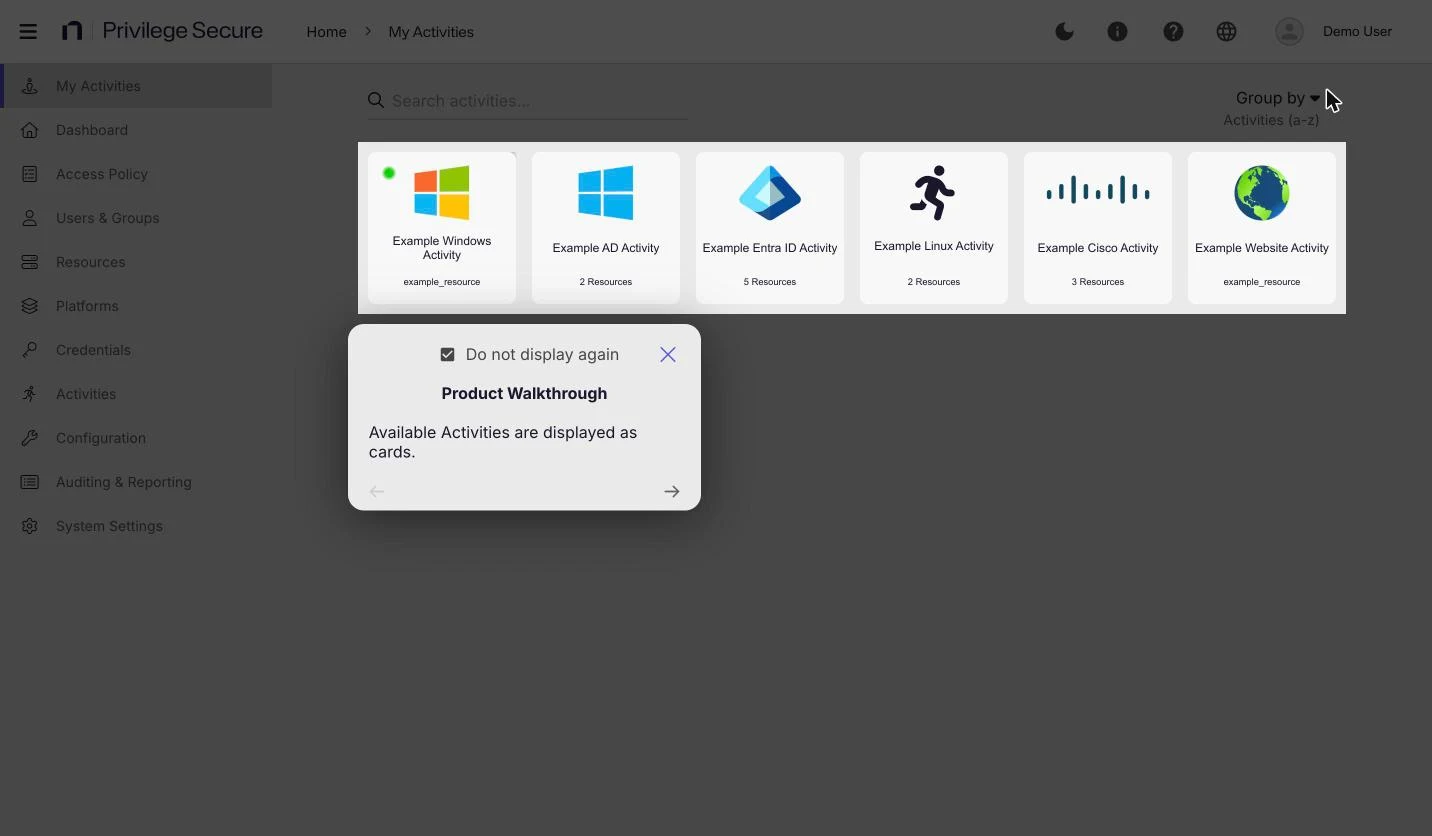Launch the Example Linux Activity card
Screen dimensions: 1432x836
934,228
